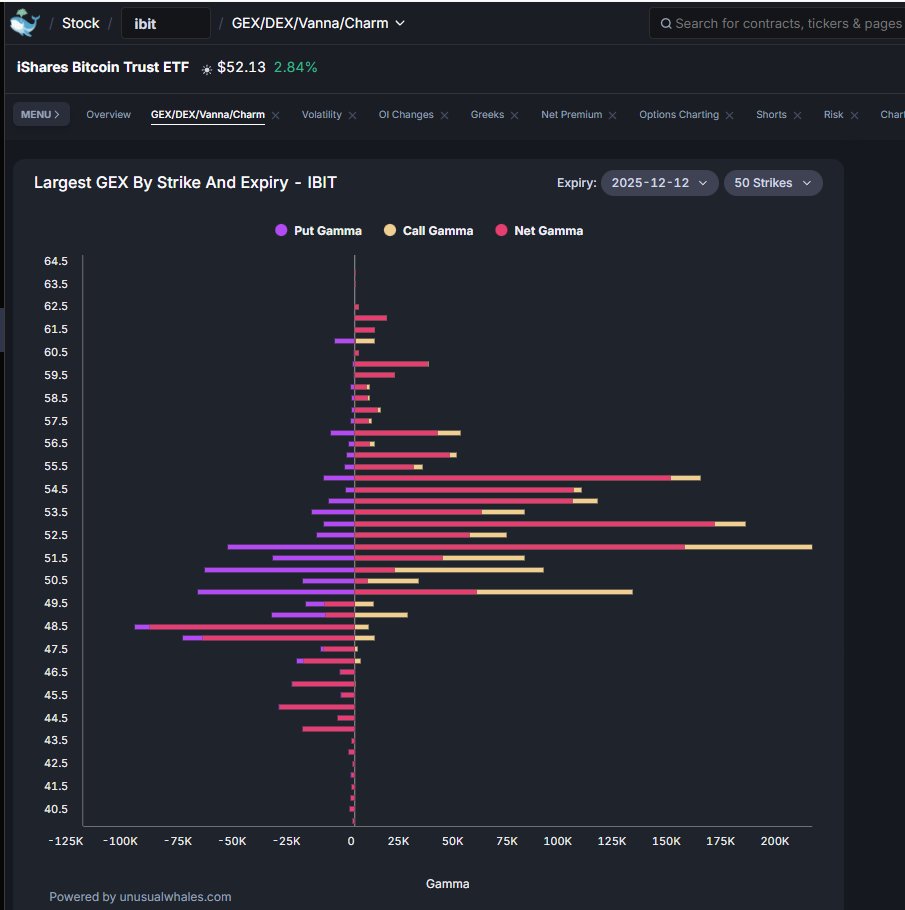
Task: Click the 40.5 strike axis label
Action: point(56,809)
